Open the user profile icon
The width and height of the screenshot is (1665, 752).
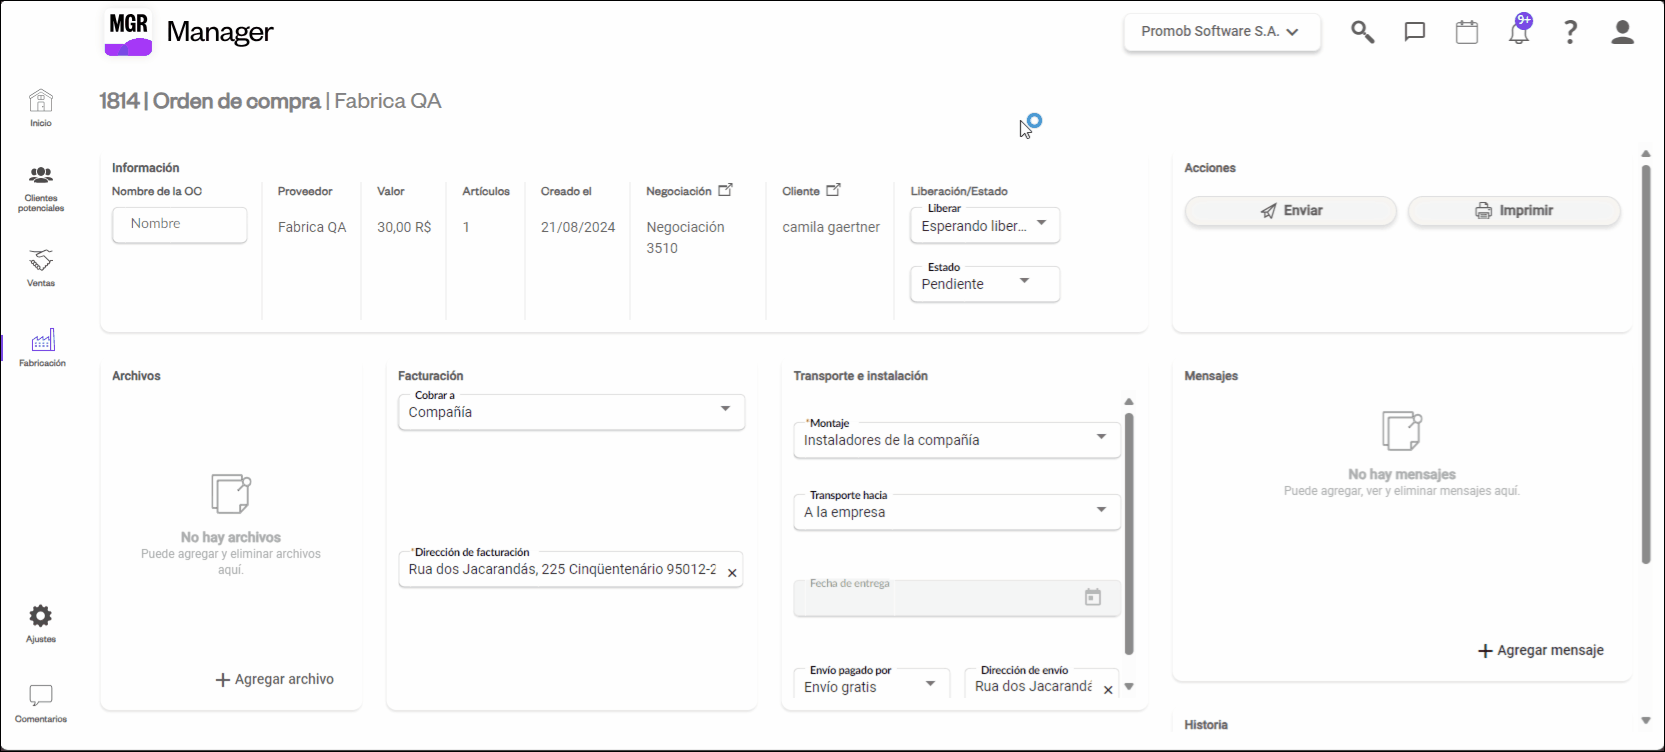point(1623,32)
